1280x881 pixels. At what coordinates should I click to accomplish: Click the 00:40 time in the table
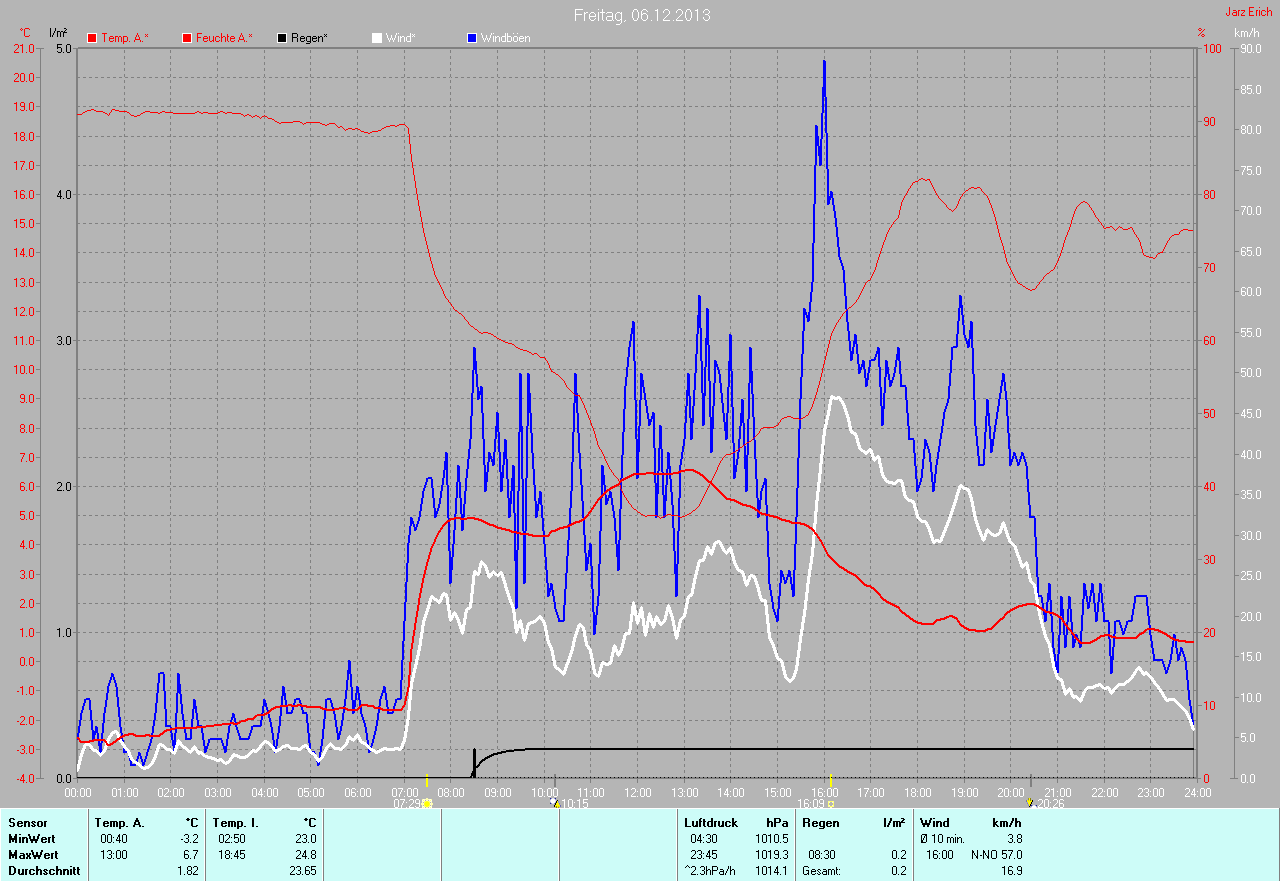pyautogui.click(x=115, y=839)
